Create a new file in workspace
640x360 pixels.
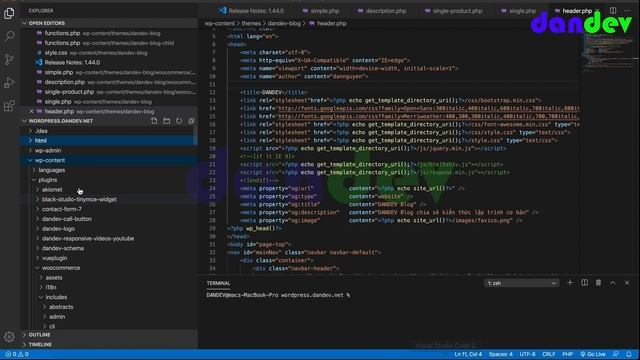pyautogui.click(x=154, y=121)
